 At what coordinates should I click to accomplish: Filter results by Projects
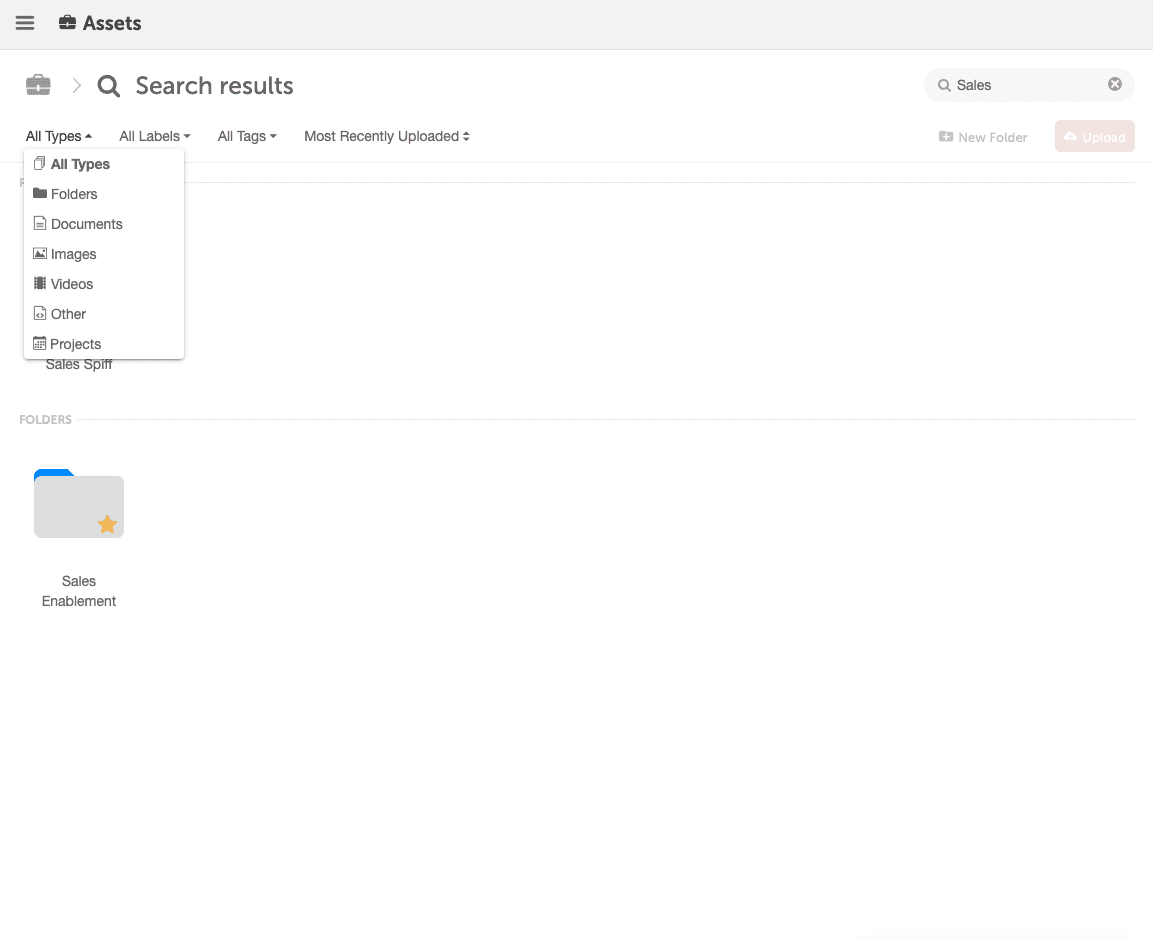[x=104, y=344]
